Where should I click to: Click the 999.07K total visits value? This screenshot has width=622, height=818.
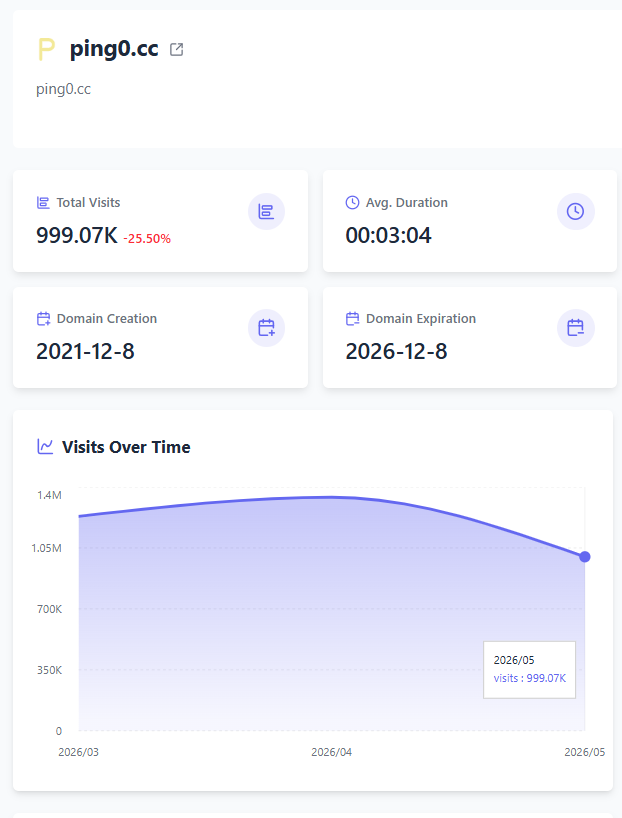(x=77, y=235)
